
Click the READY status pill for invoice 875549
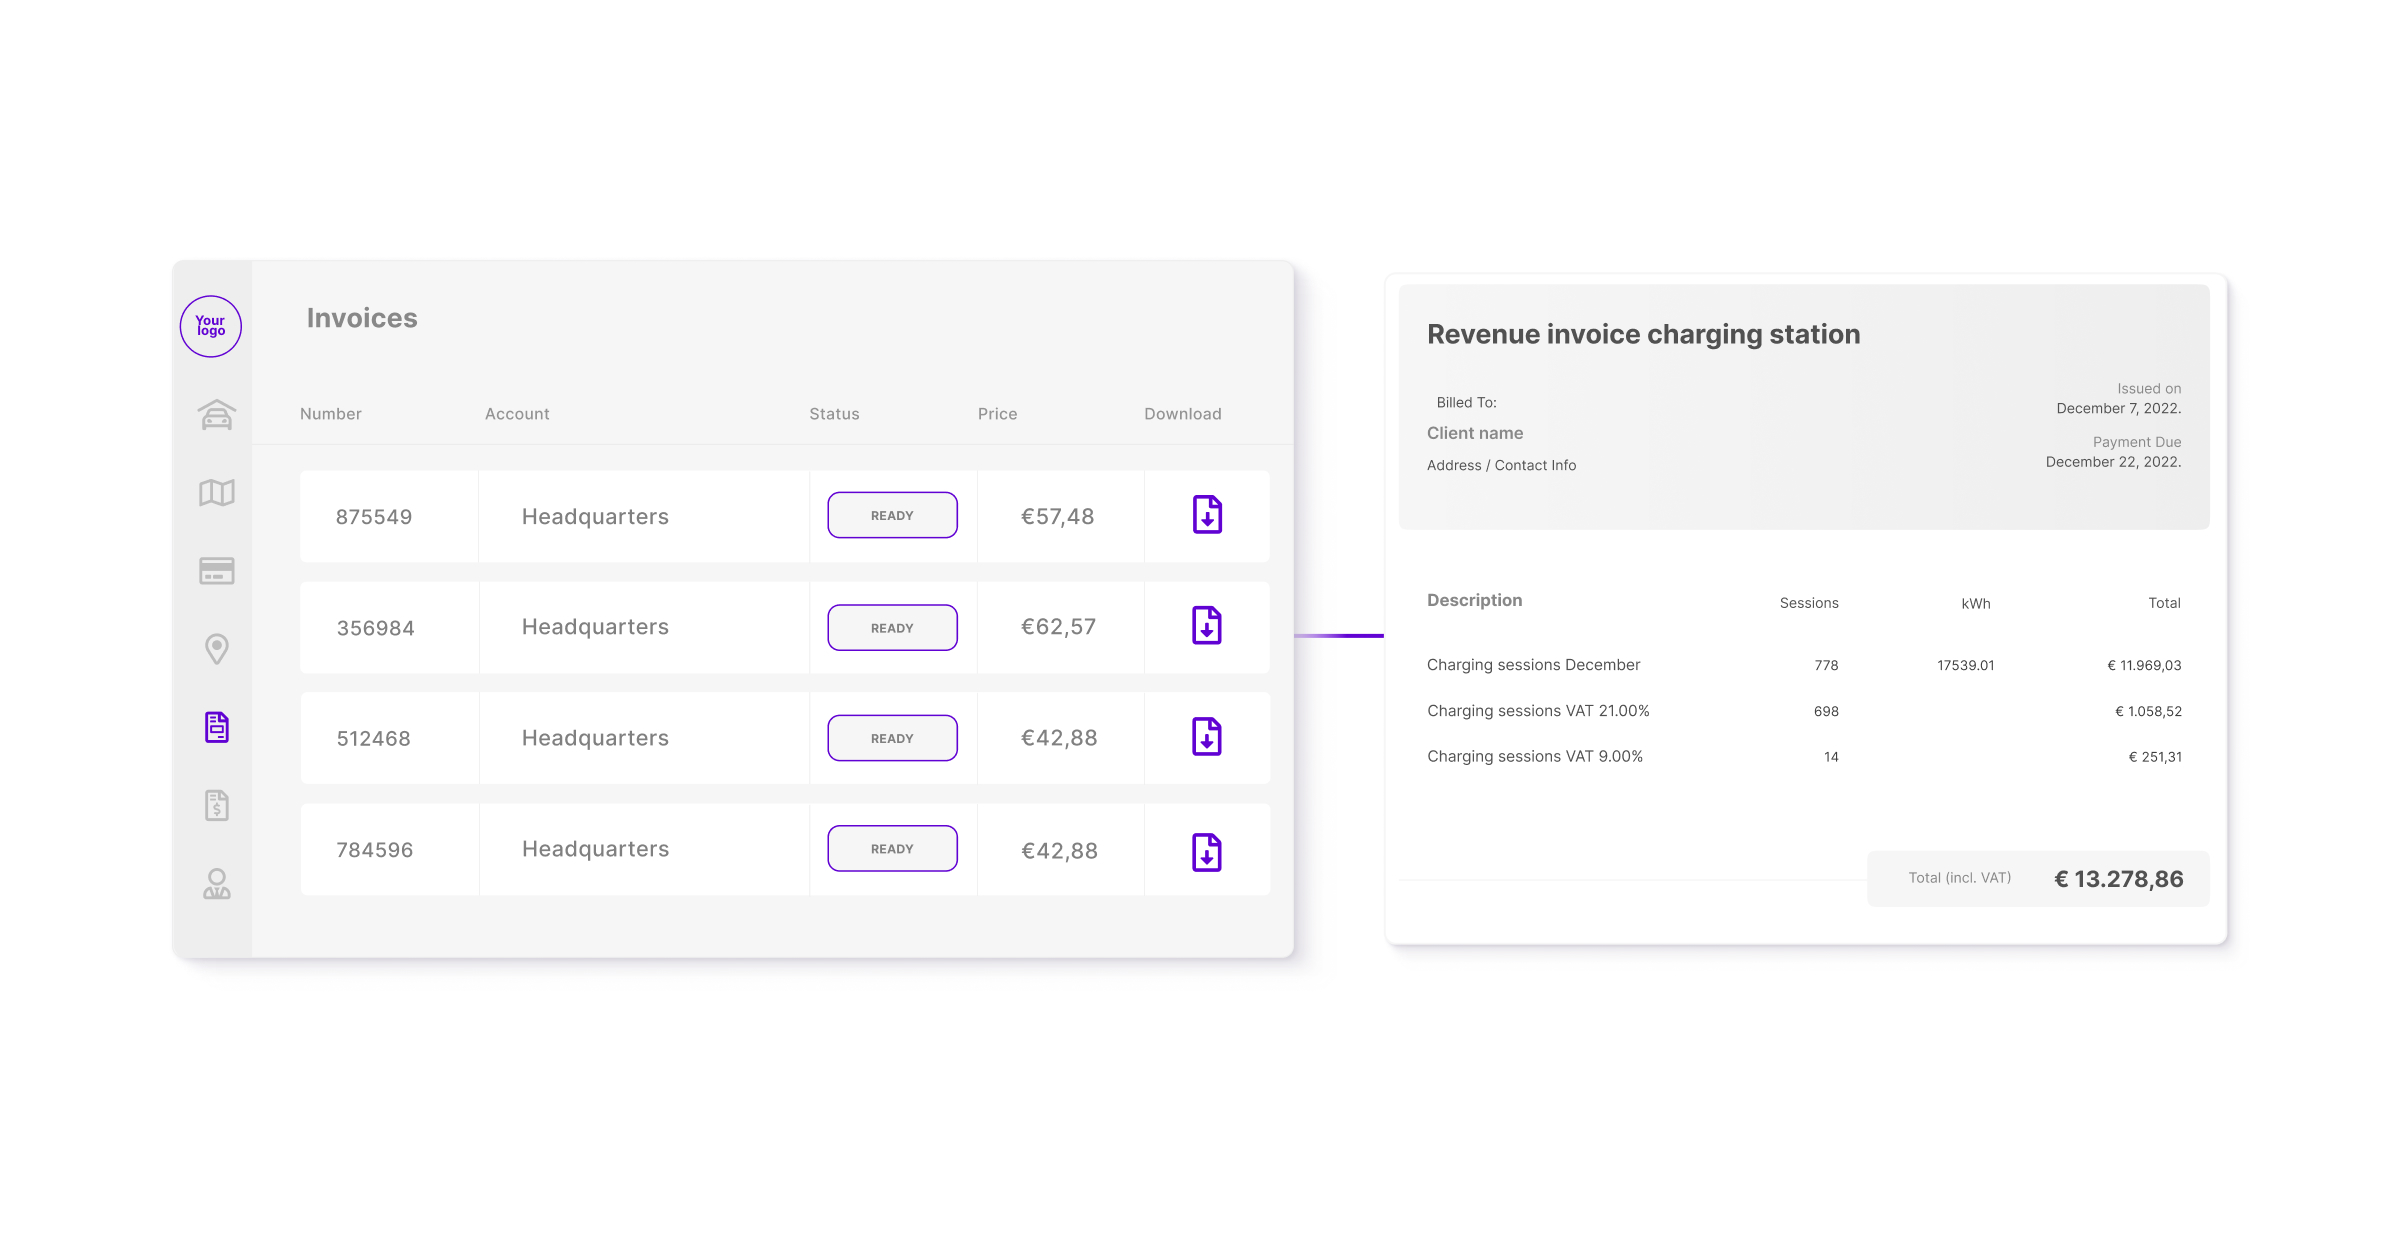[891, 515]
